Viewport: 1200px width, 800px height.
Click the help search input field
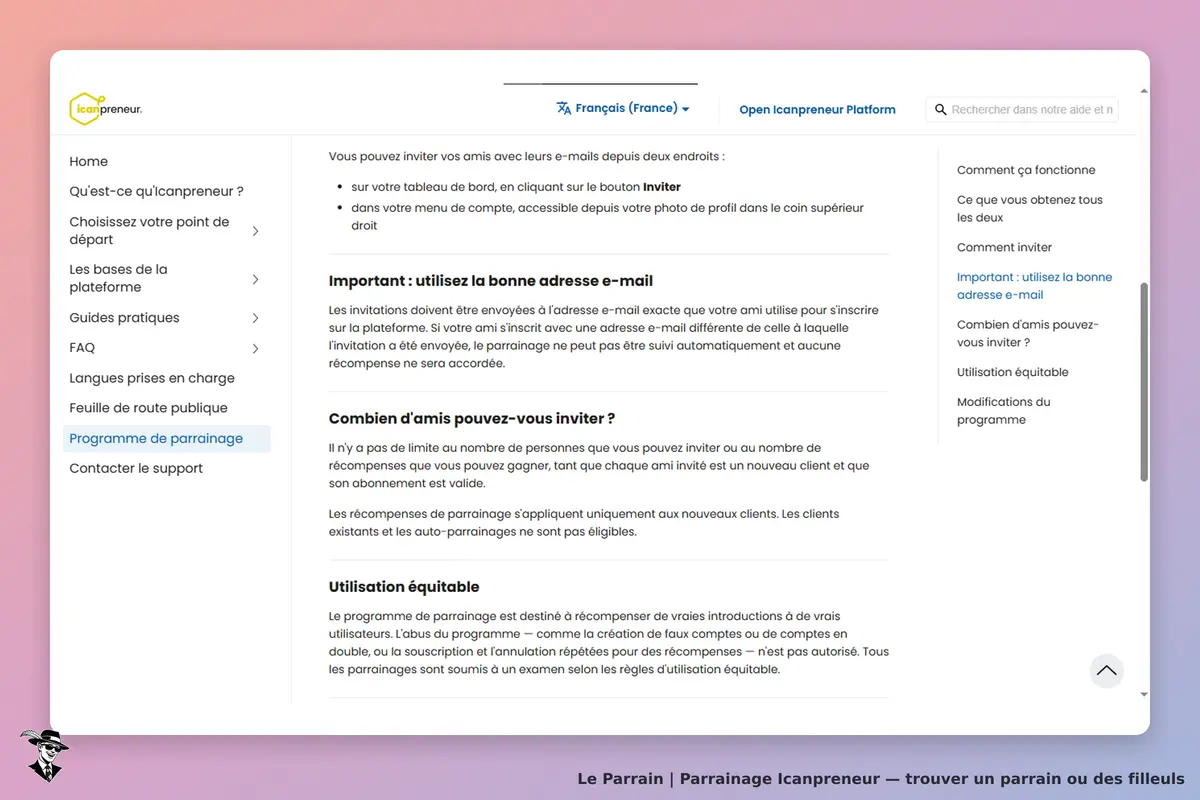pos(1022,109)
